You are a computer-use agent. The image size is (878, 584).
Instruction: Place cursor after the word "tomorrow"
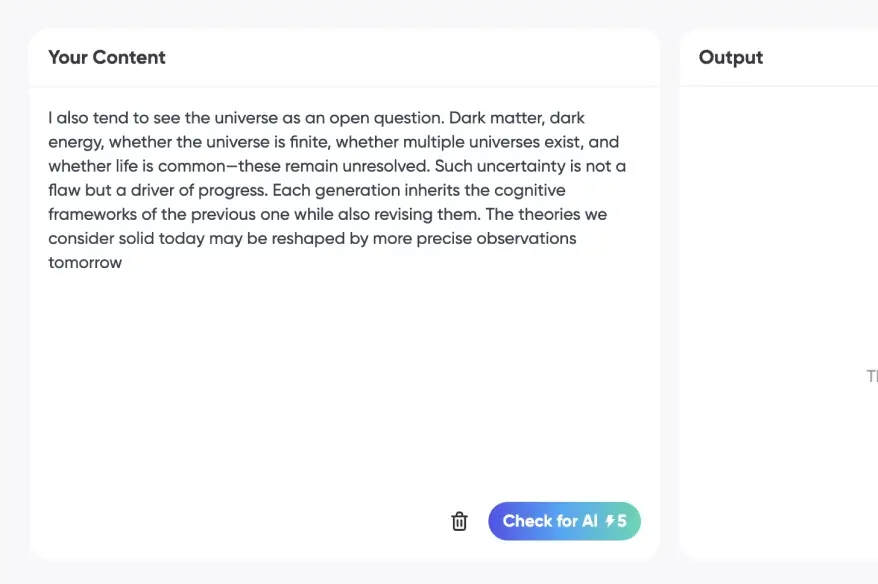tap(123, 263)
